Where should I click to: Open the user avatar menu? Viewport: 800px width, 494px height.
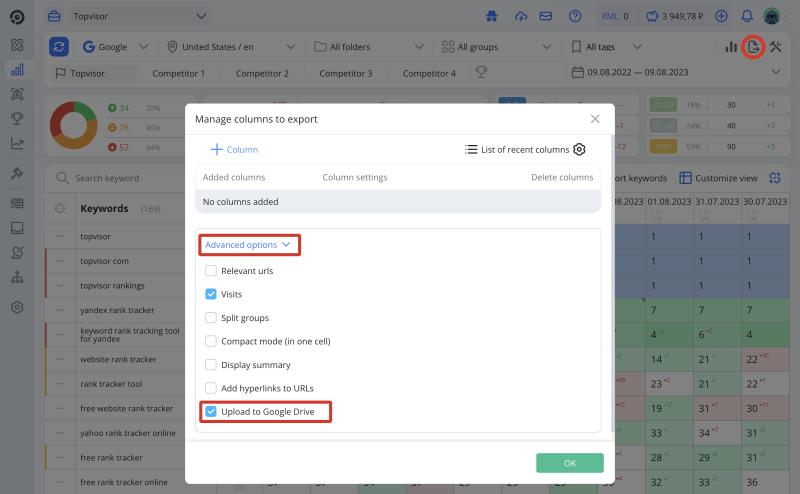tap(772, 16)
